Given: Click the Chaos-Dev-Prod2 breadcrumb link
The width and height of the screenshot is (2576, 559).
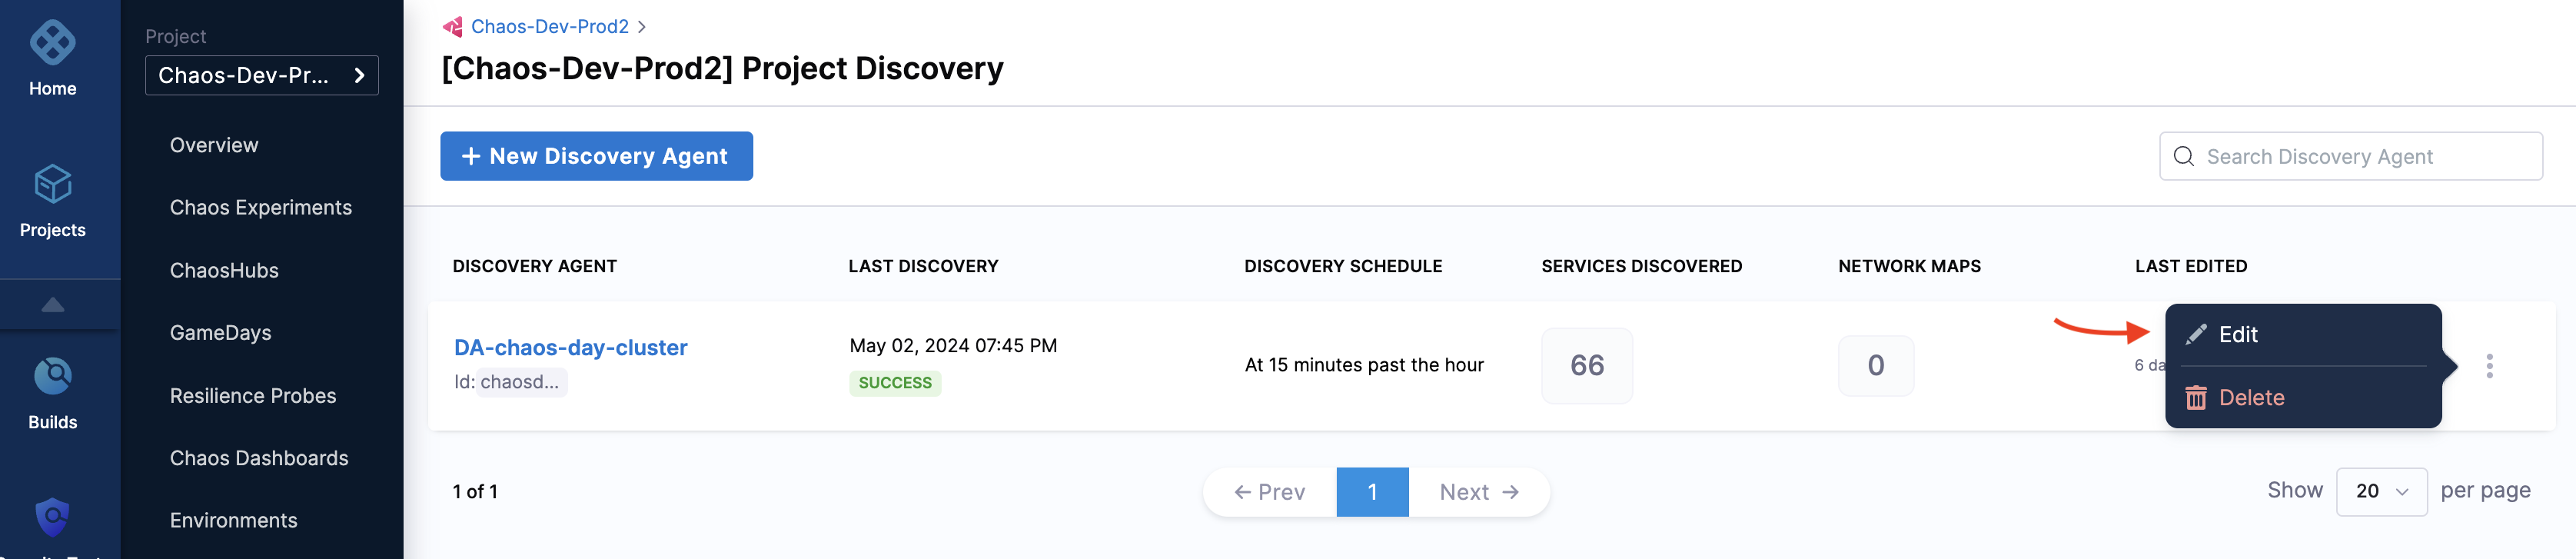Looking at the screenshot, I should click(x=549, y=27).
